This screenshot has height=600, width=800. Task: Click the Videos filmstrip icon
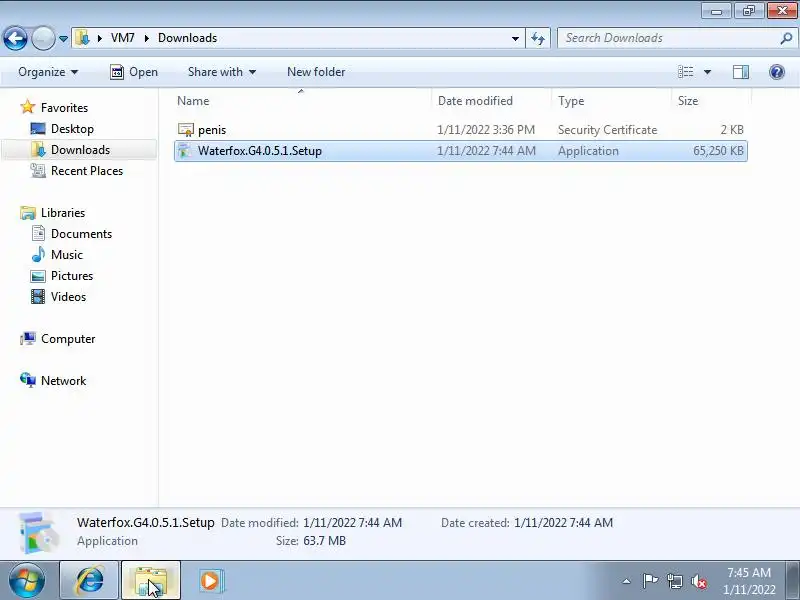pyautogui.click(x=38, y=296)
